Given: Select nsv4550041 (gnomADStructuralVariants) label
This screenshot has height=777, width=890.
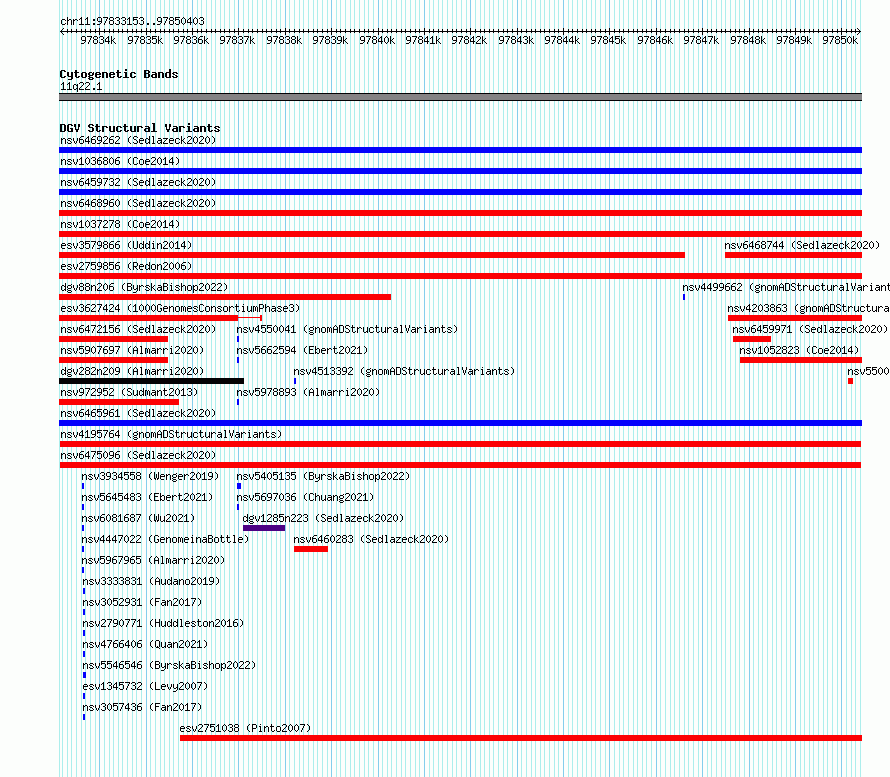Looking at the screenshot, I should pos(347,329).
